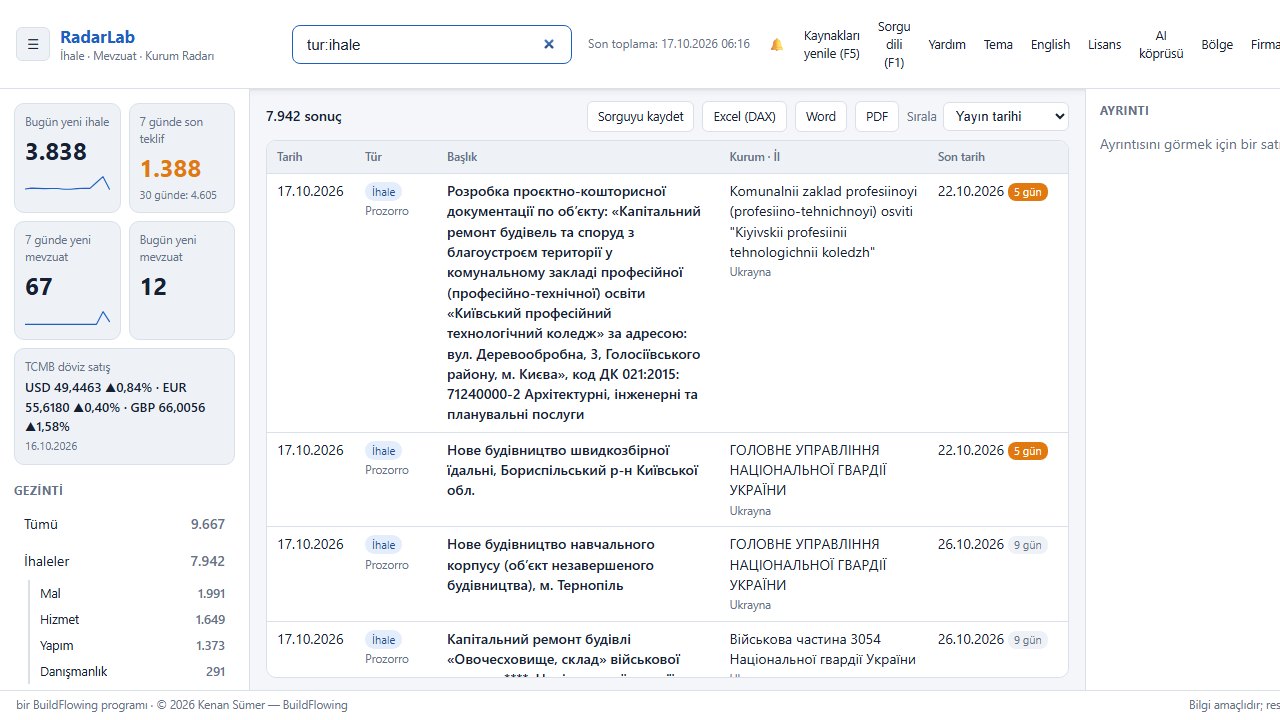Clear the search query with X icon
The height and width of the screenshot is (720, 1280).
548,44
